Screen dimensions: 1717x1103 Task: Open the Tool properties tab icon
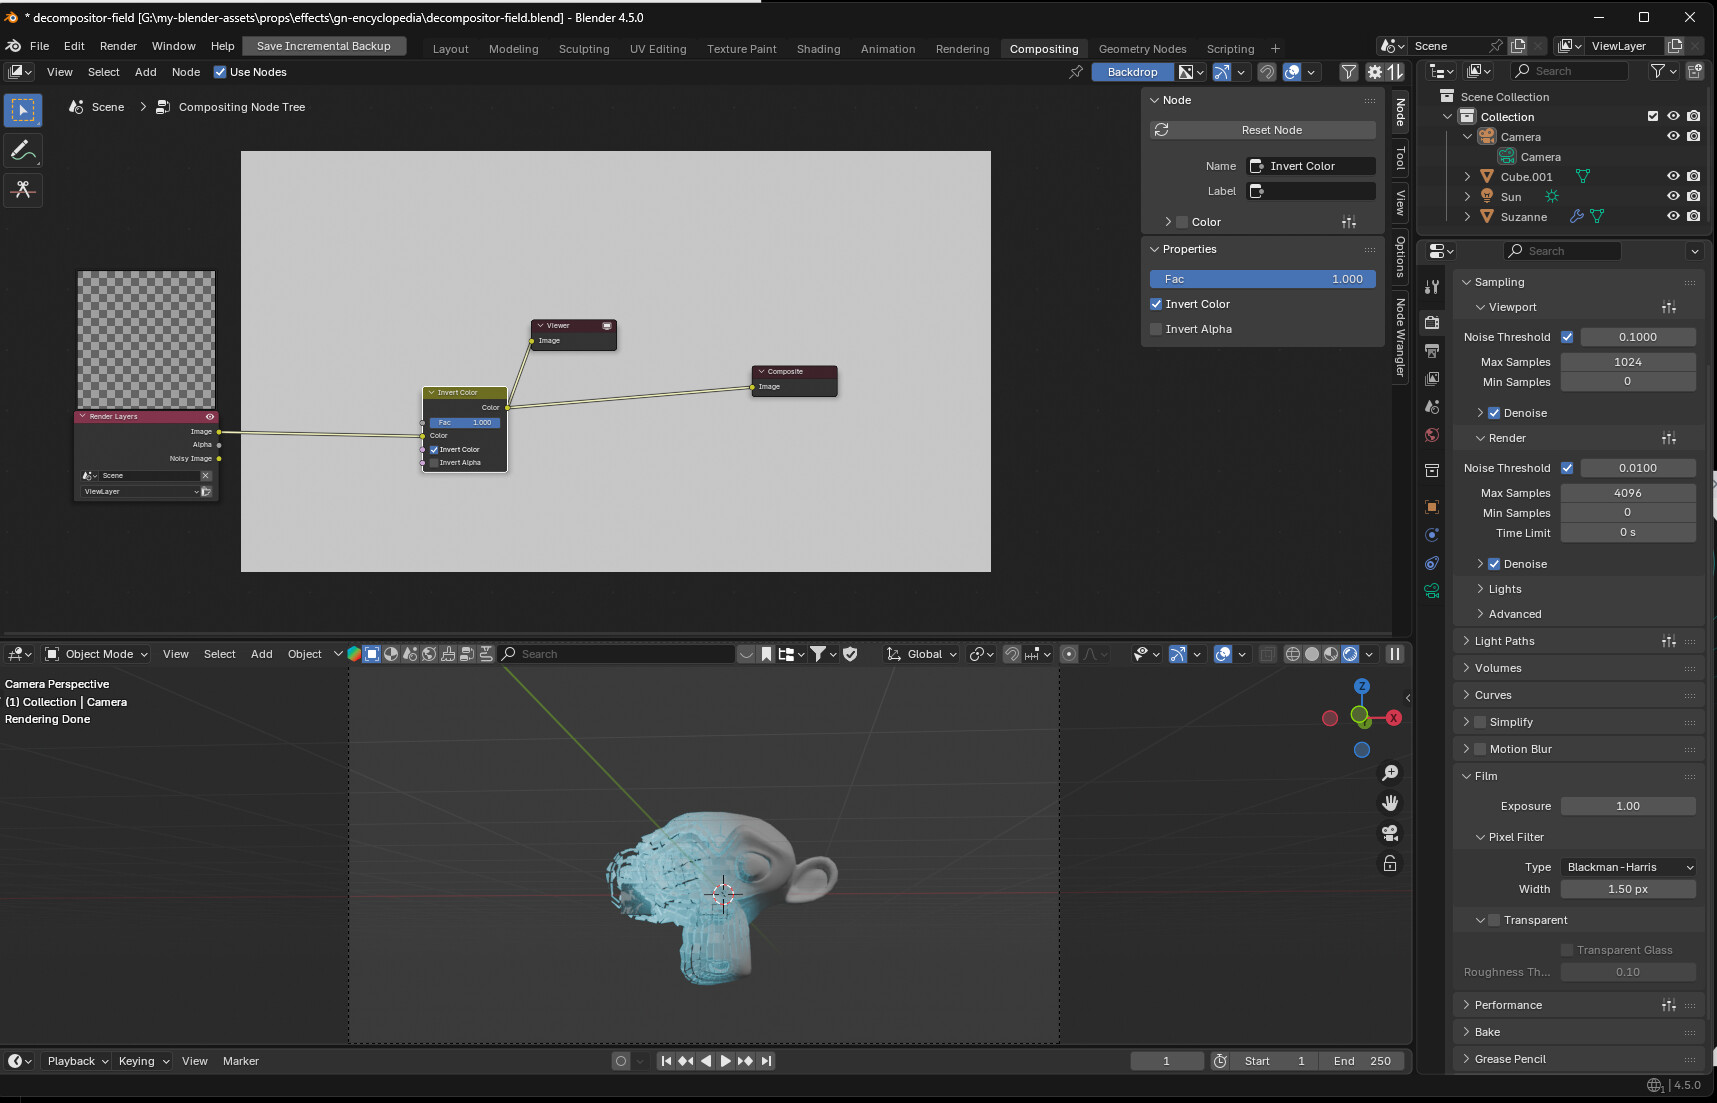click(1432, 287)
